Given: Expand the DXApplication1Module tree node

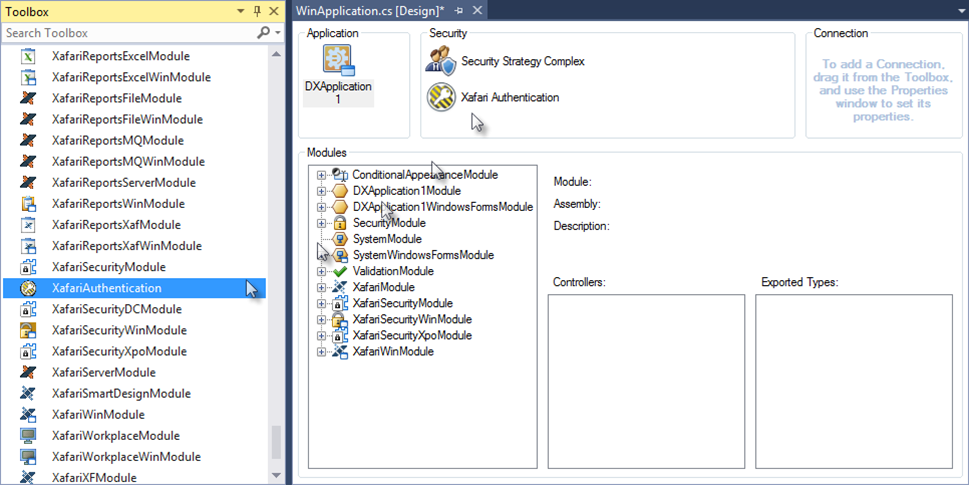Looking at the screenshot, I should 321,191.
